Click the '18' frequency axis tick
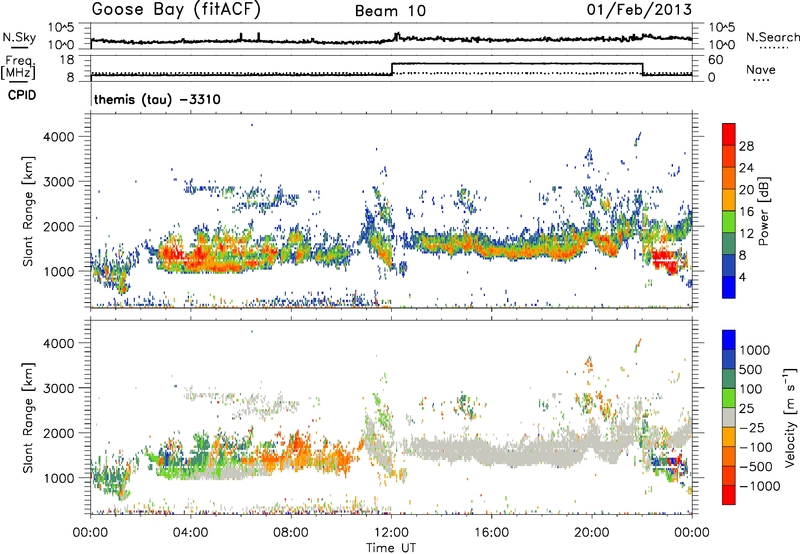Screen dimensions: 800x554 pyautogui.click(x=67, y=60)
